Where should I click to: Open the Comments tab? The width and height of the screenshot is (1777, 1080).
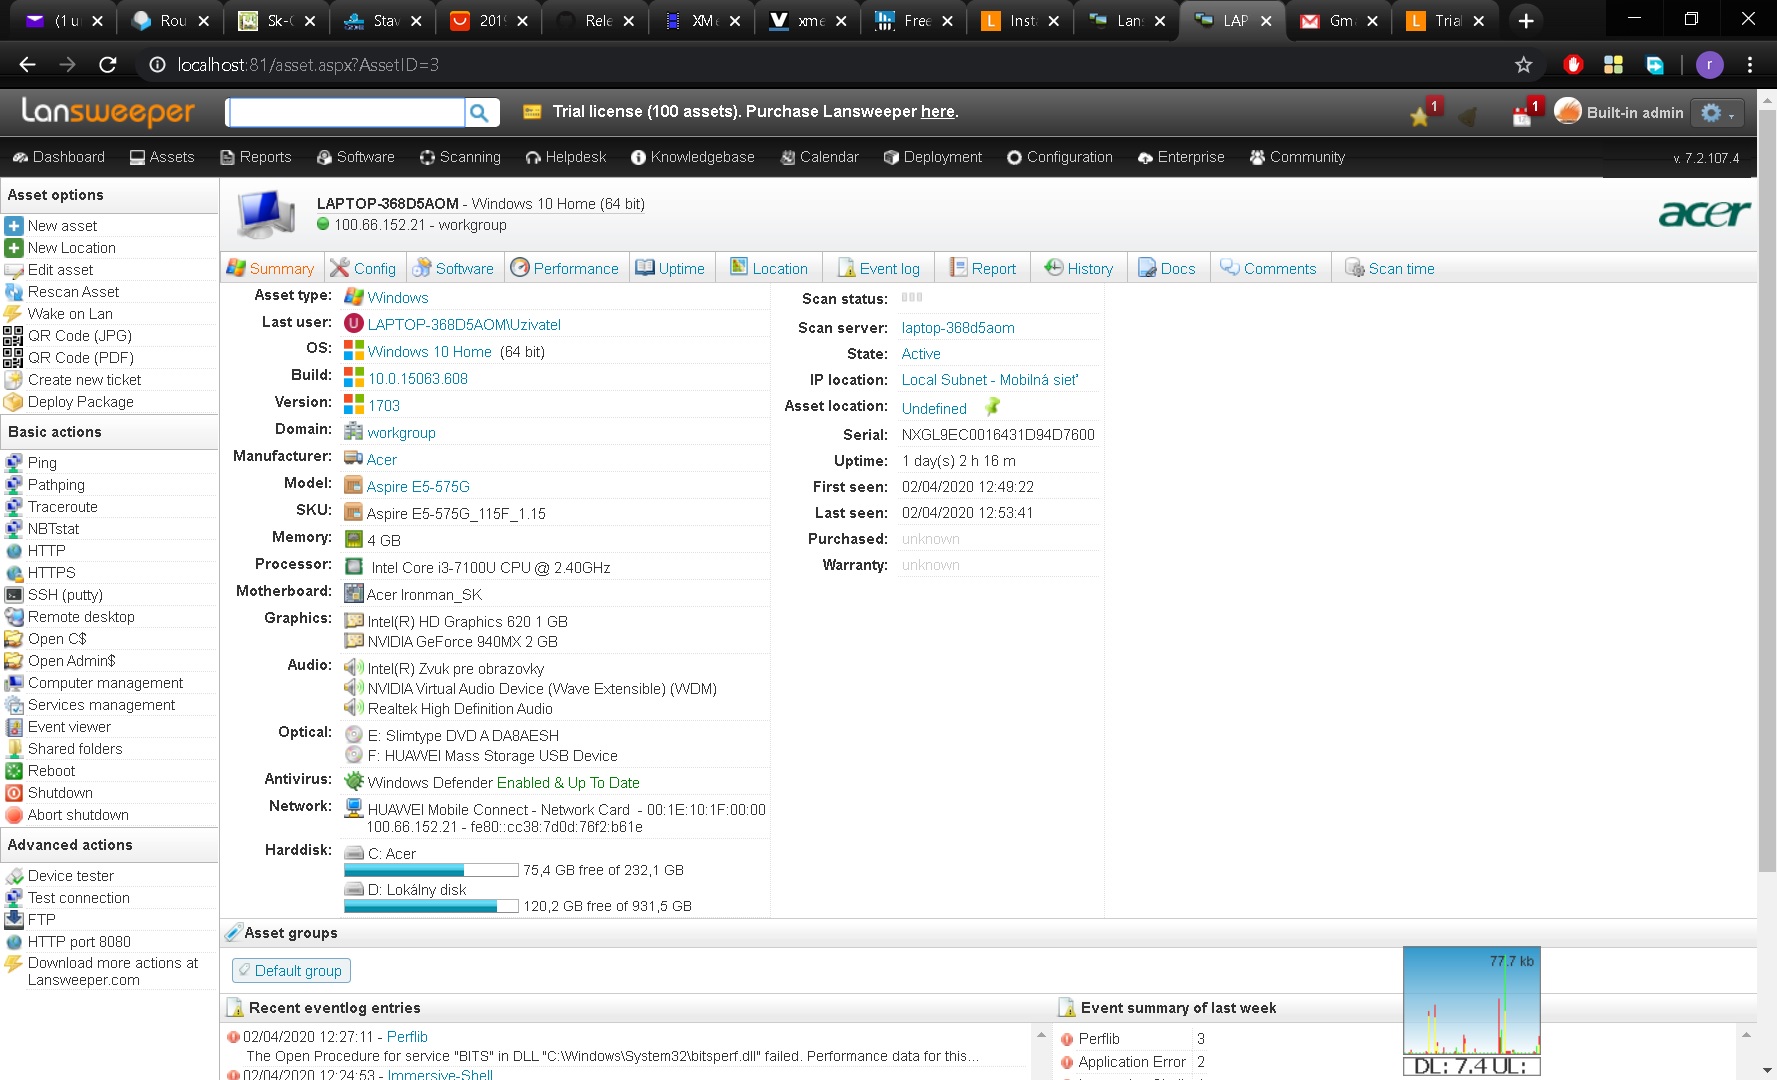coord(1269,268)
